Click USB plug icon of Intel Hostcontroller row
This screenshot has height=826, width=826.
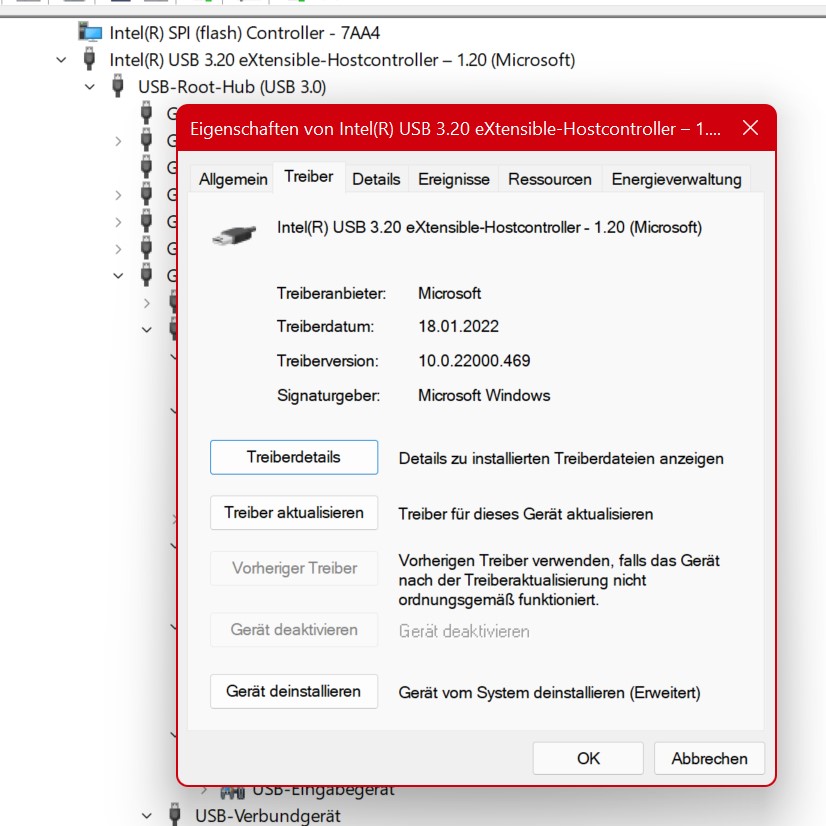coord(90,59)
